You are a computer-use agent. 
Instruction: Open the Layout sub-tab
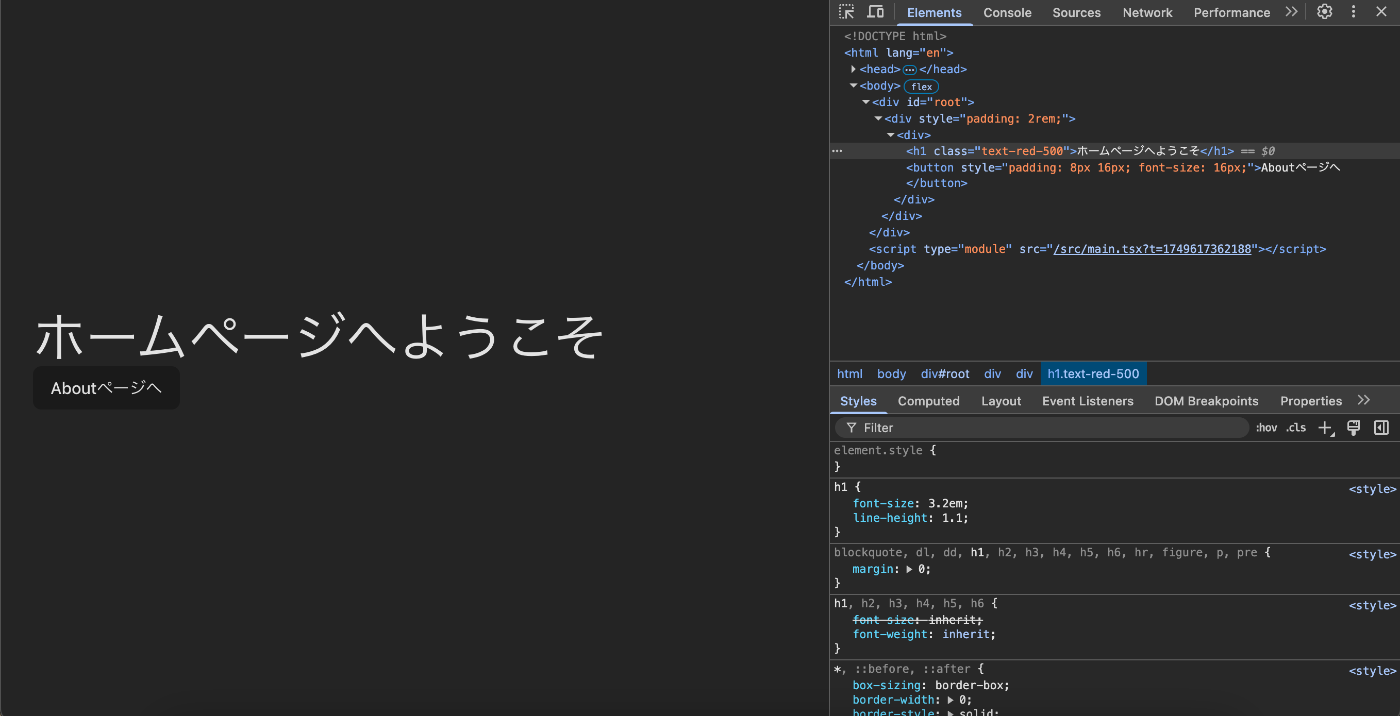[1001, 401]
